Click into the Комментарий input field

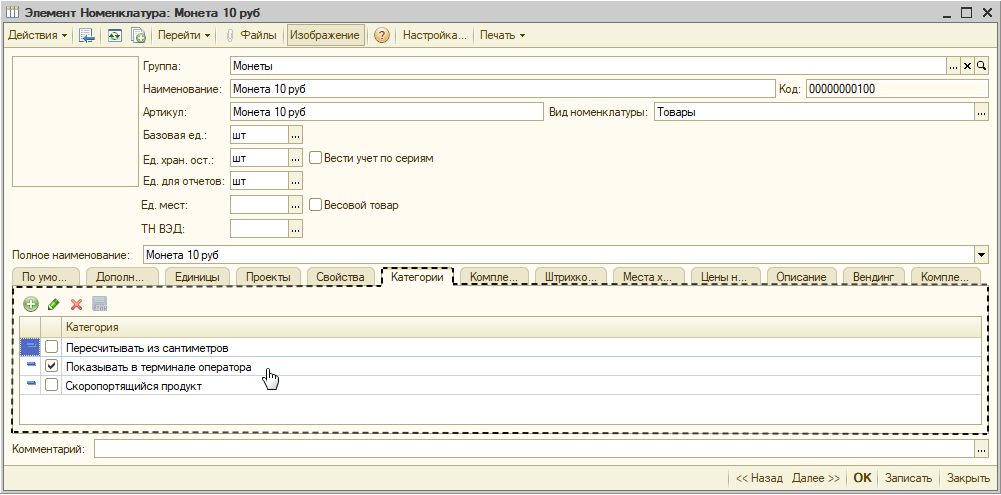pyautogui.click(x=534, y=450)
